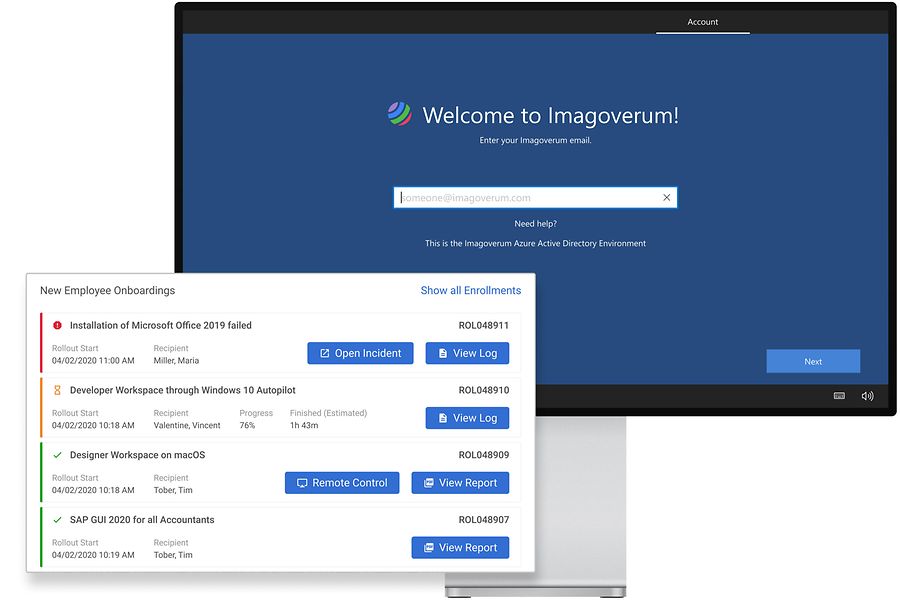Viewport: 900px width, 600px height.
Task: View Log for Developer Workspace Autopilot rollout
Action: coord(467,418)
